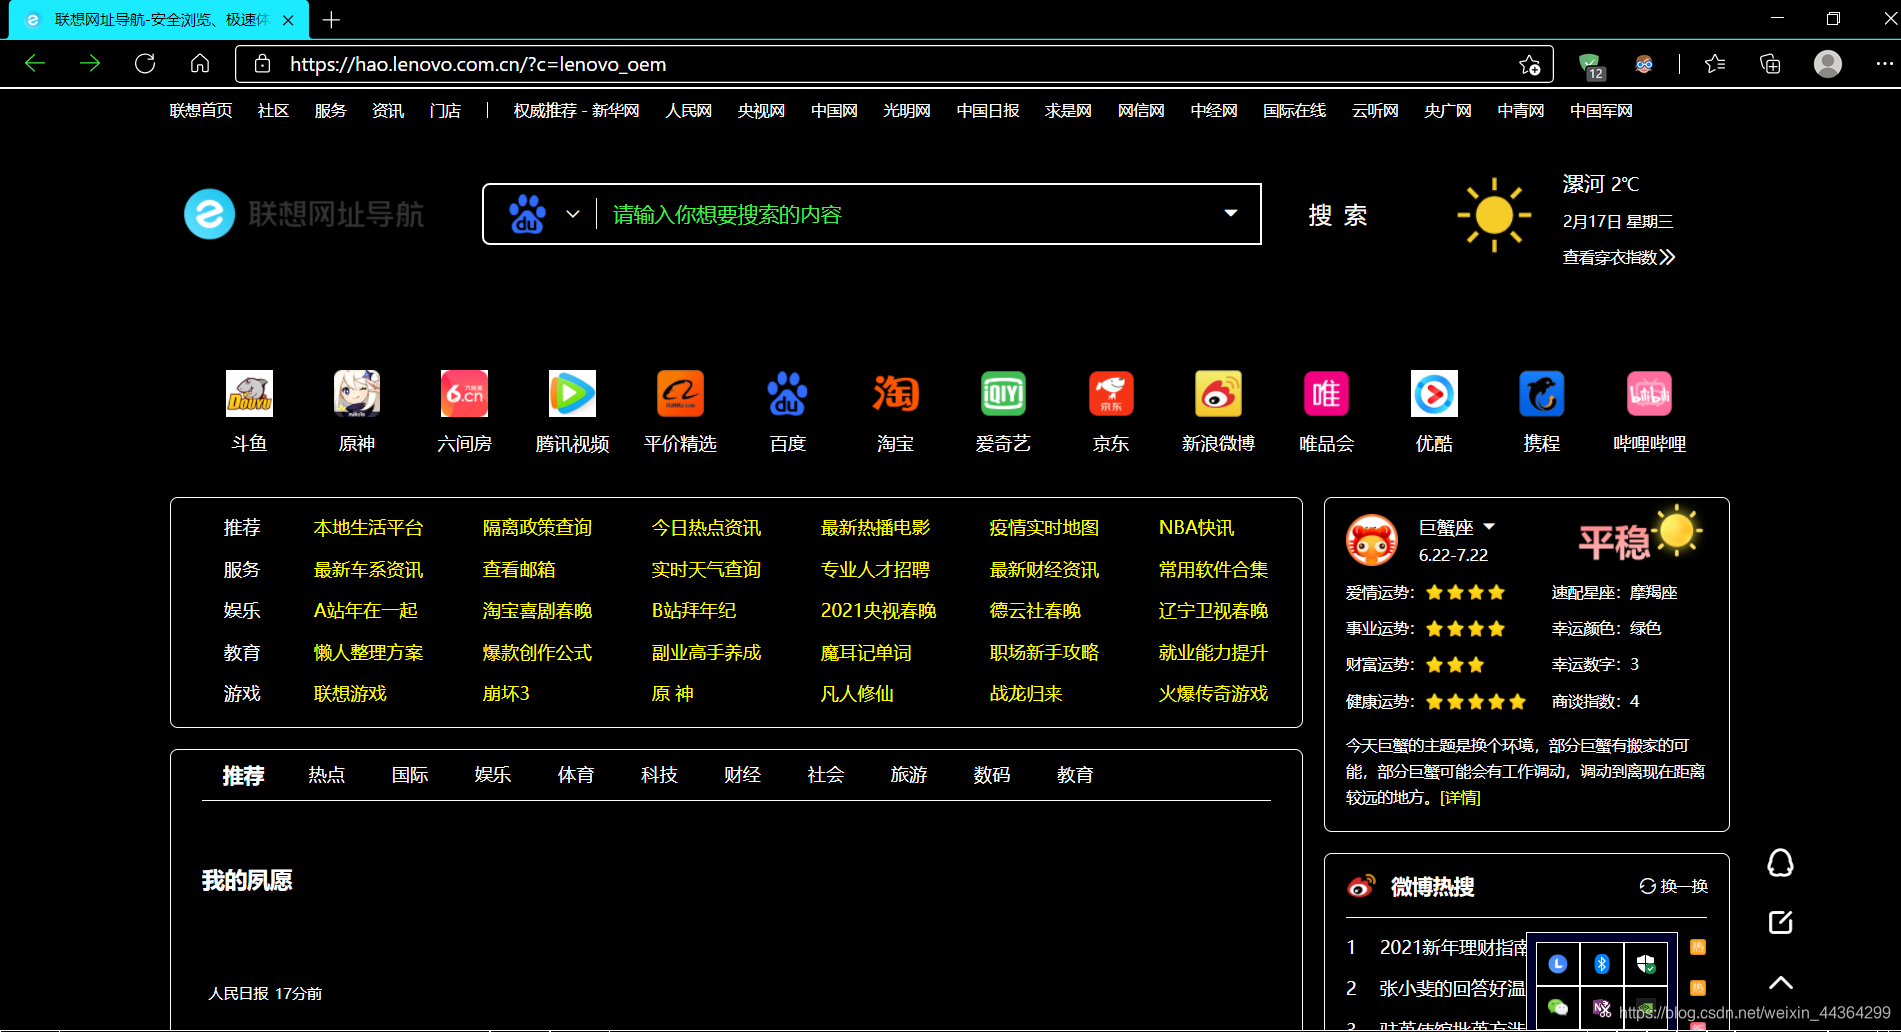
Task: Open the Collections toolbar icon
Action: click(x=1770, y=64)
